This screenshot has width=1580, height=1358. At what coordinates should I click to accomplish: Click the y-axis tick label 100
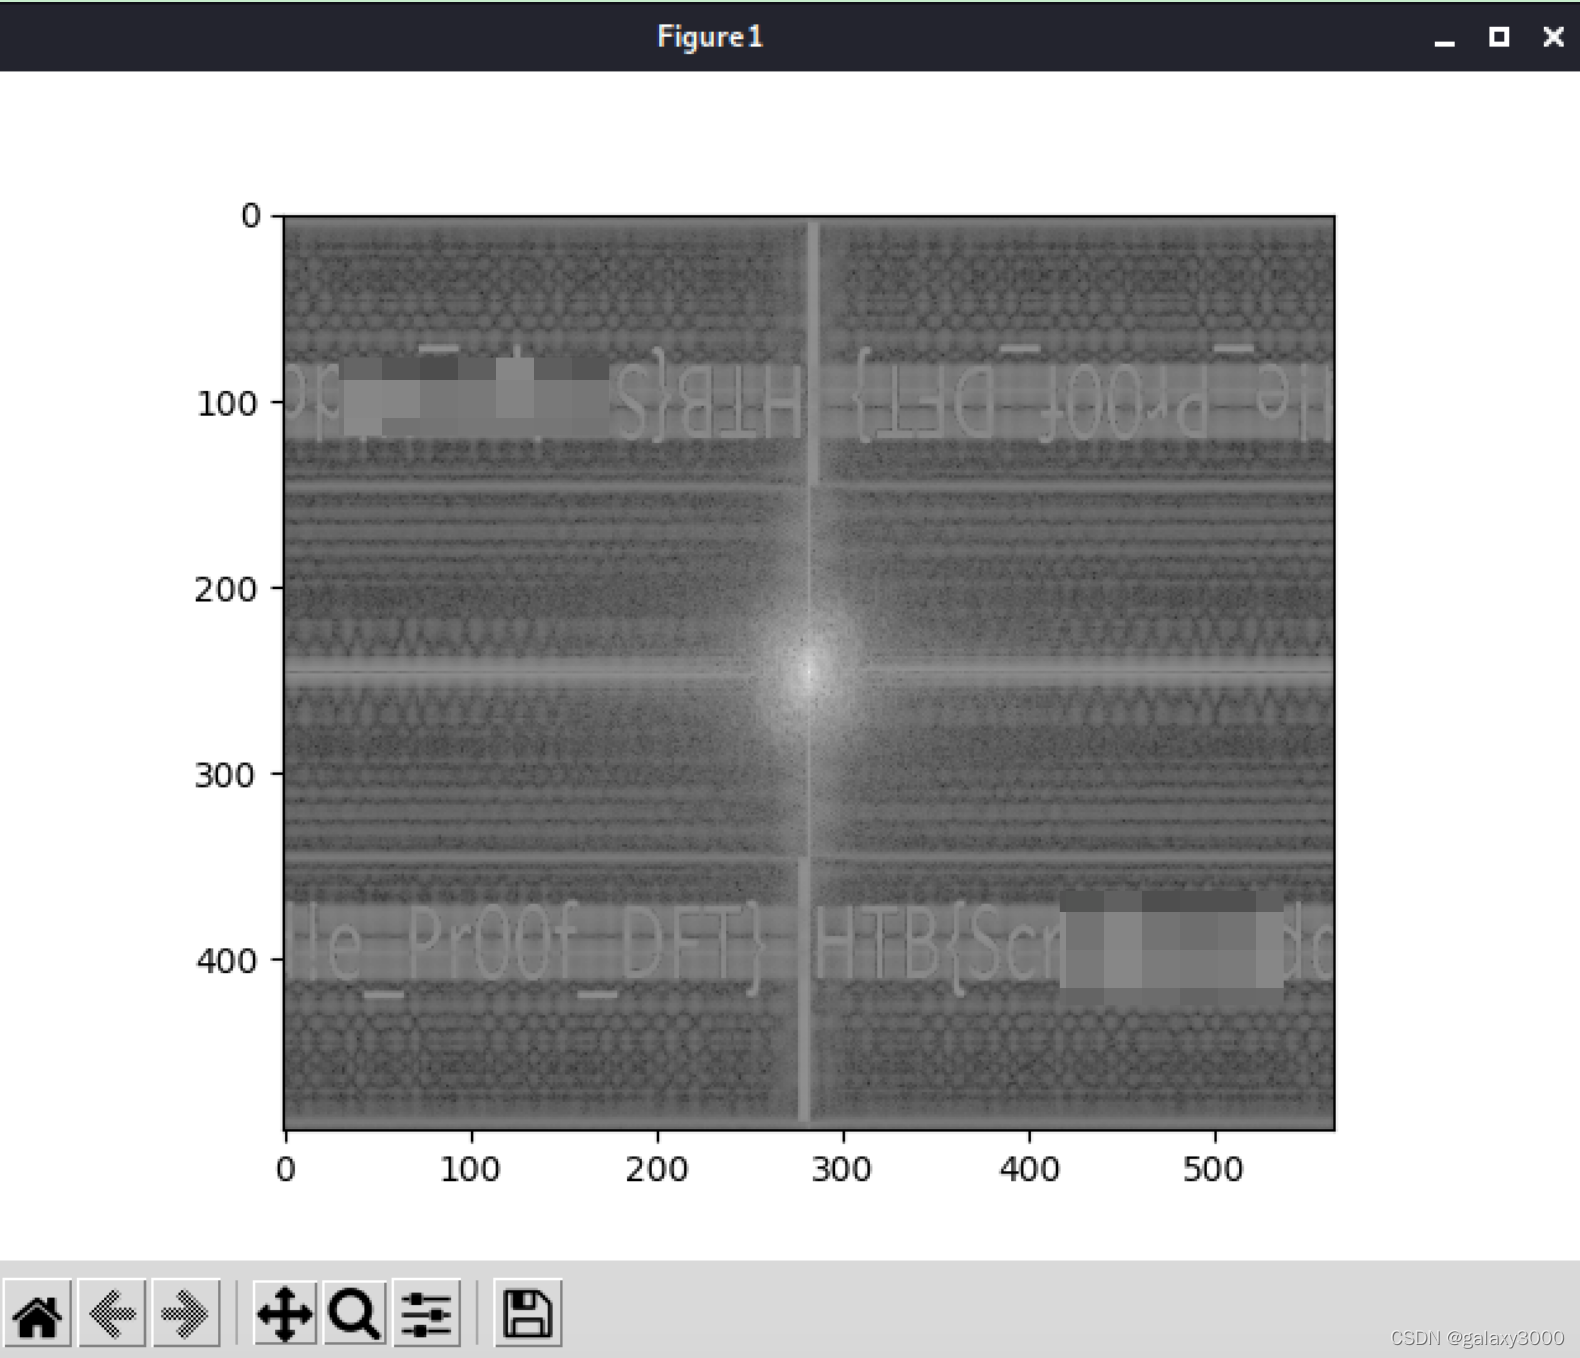coord(228,404)
